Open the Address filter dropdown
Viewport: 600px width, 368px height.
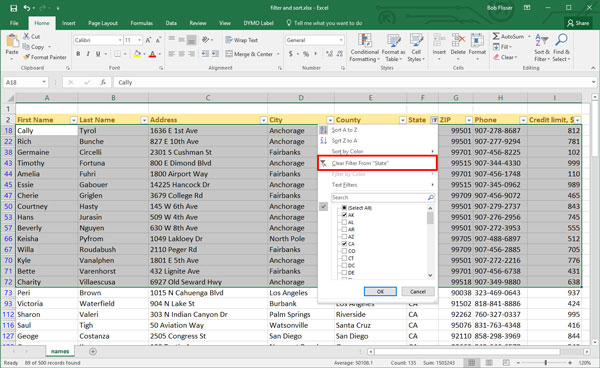[x=263, y=120]
